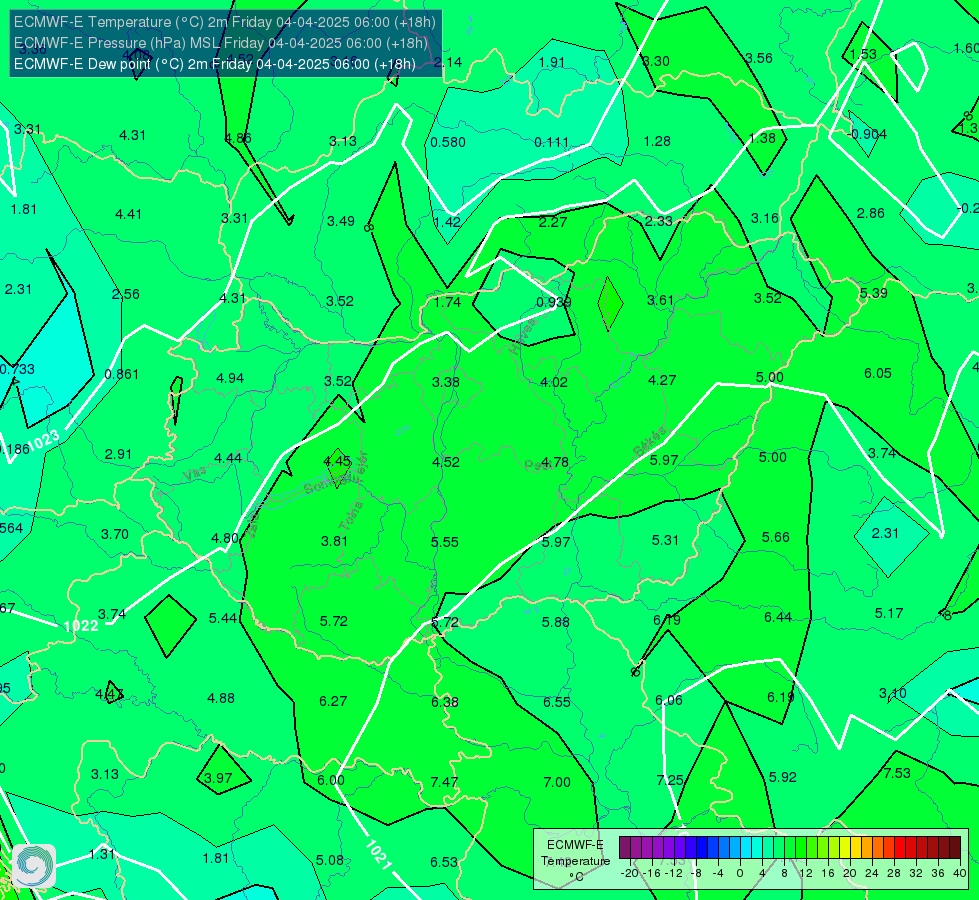Select the ECMWF-E Dew point 2m layer label
Screen dimensions: 979x900
tap(215, 64)
